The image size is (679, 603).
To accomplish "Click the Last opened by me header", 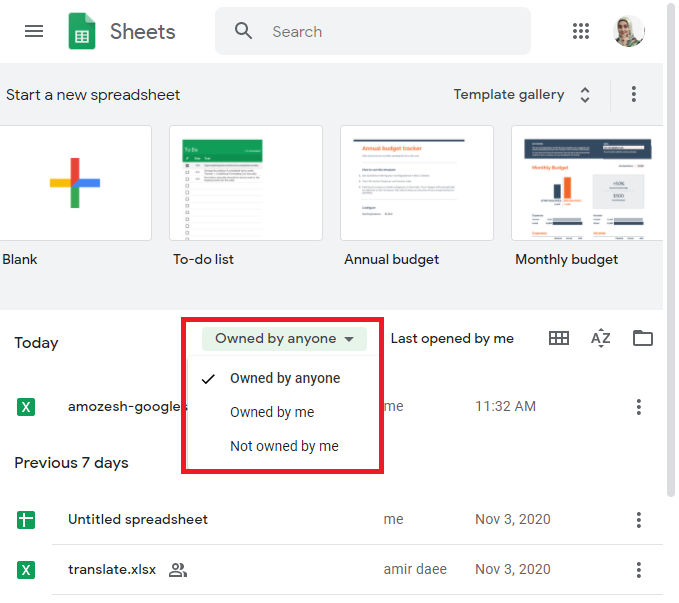I will click(452, 338).
